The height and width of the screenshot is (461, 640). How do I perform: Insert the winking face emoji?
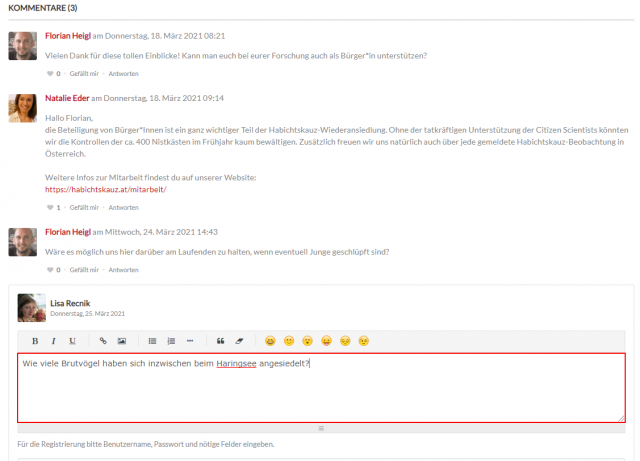[x=364, y=341]
